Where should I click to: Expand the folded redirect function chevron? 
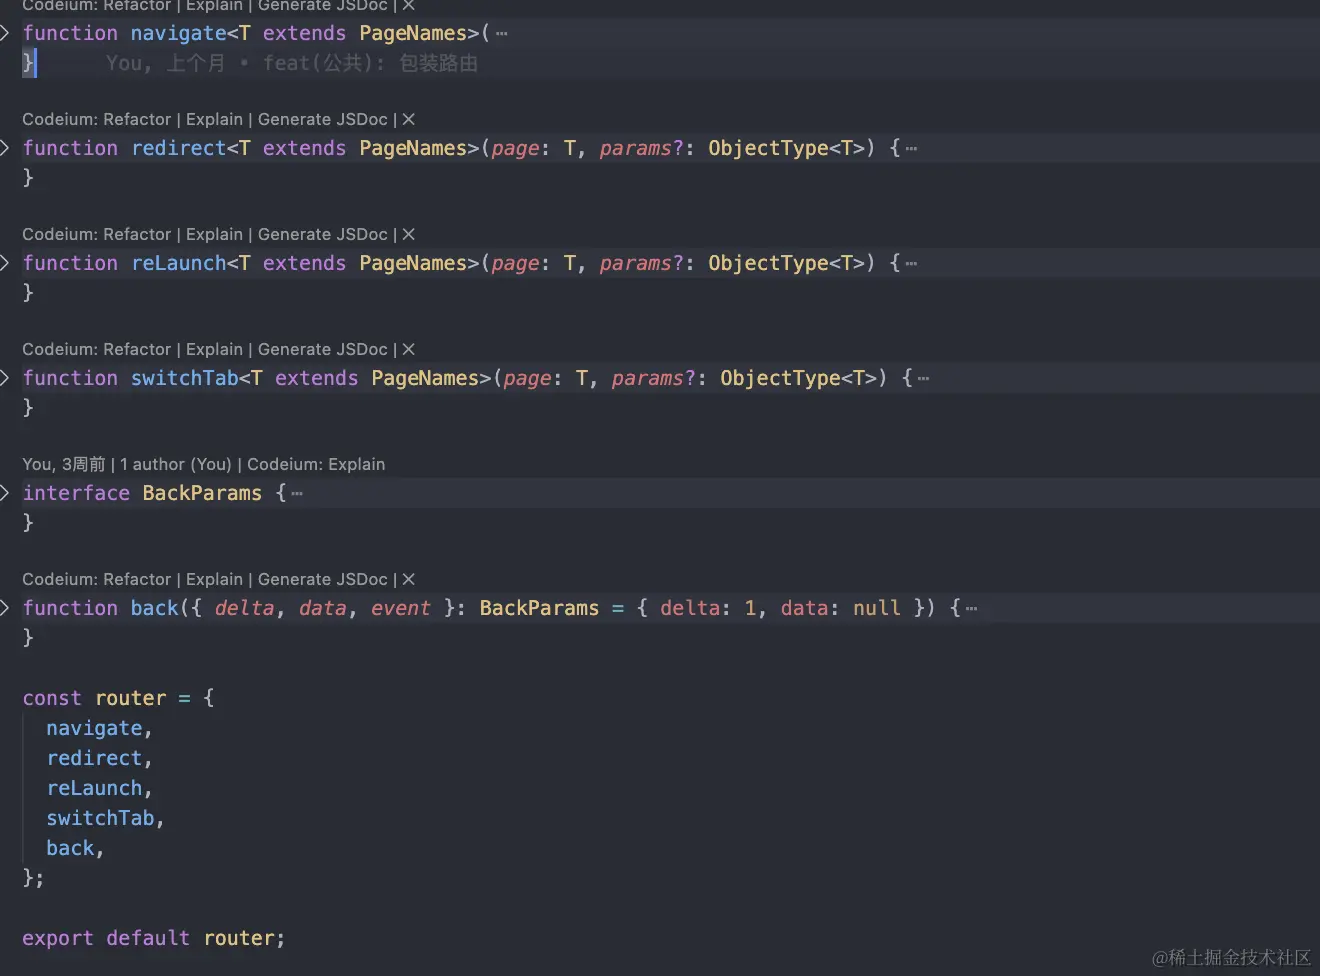coord(5,148)
